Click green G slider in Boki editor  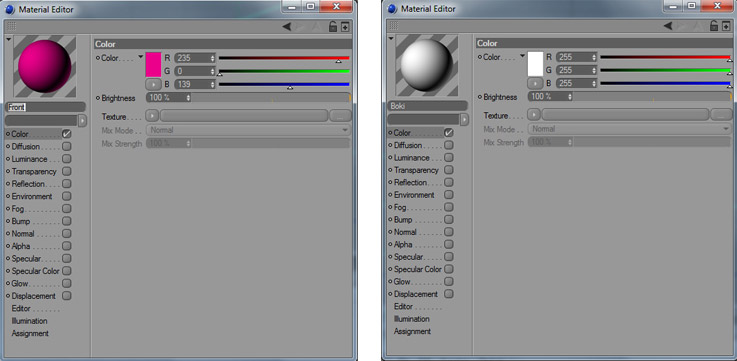tap(666, 70)
